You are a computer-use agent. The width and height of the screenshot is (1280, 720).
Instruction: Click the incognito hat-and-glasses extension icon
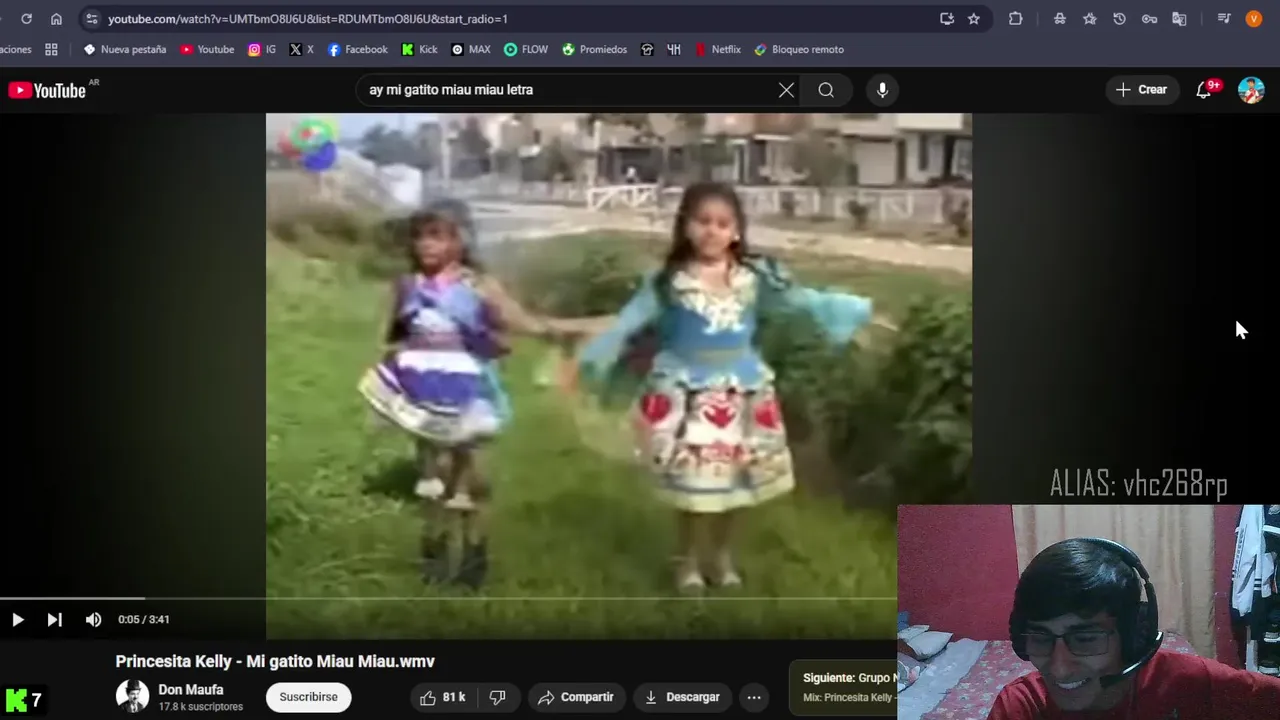pos(1059,19)
